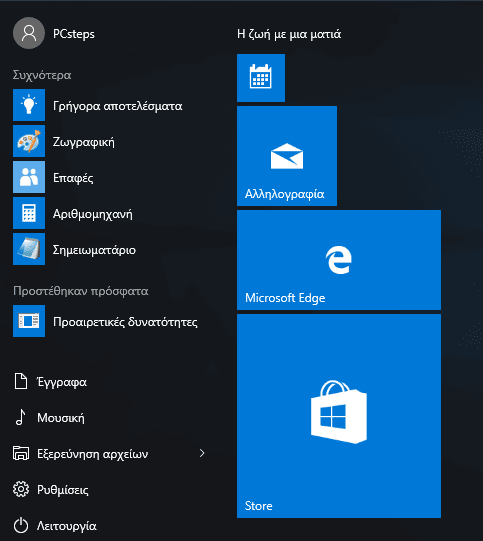Expand the Εξερεύνηση αρχείων jump list arrow
The width and height of the screenshot is (483, 541).
click(202, 453)
